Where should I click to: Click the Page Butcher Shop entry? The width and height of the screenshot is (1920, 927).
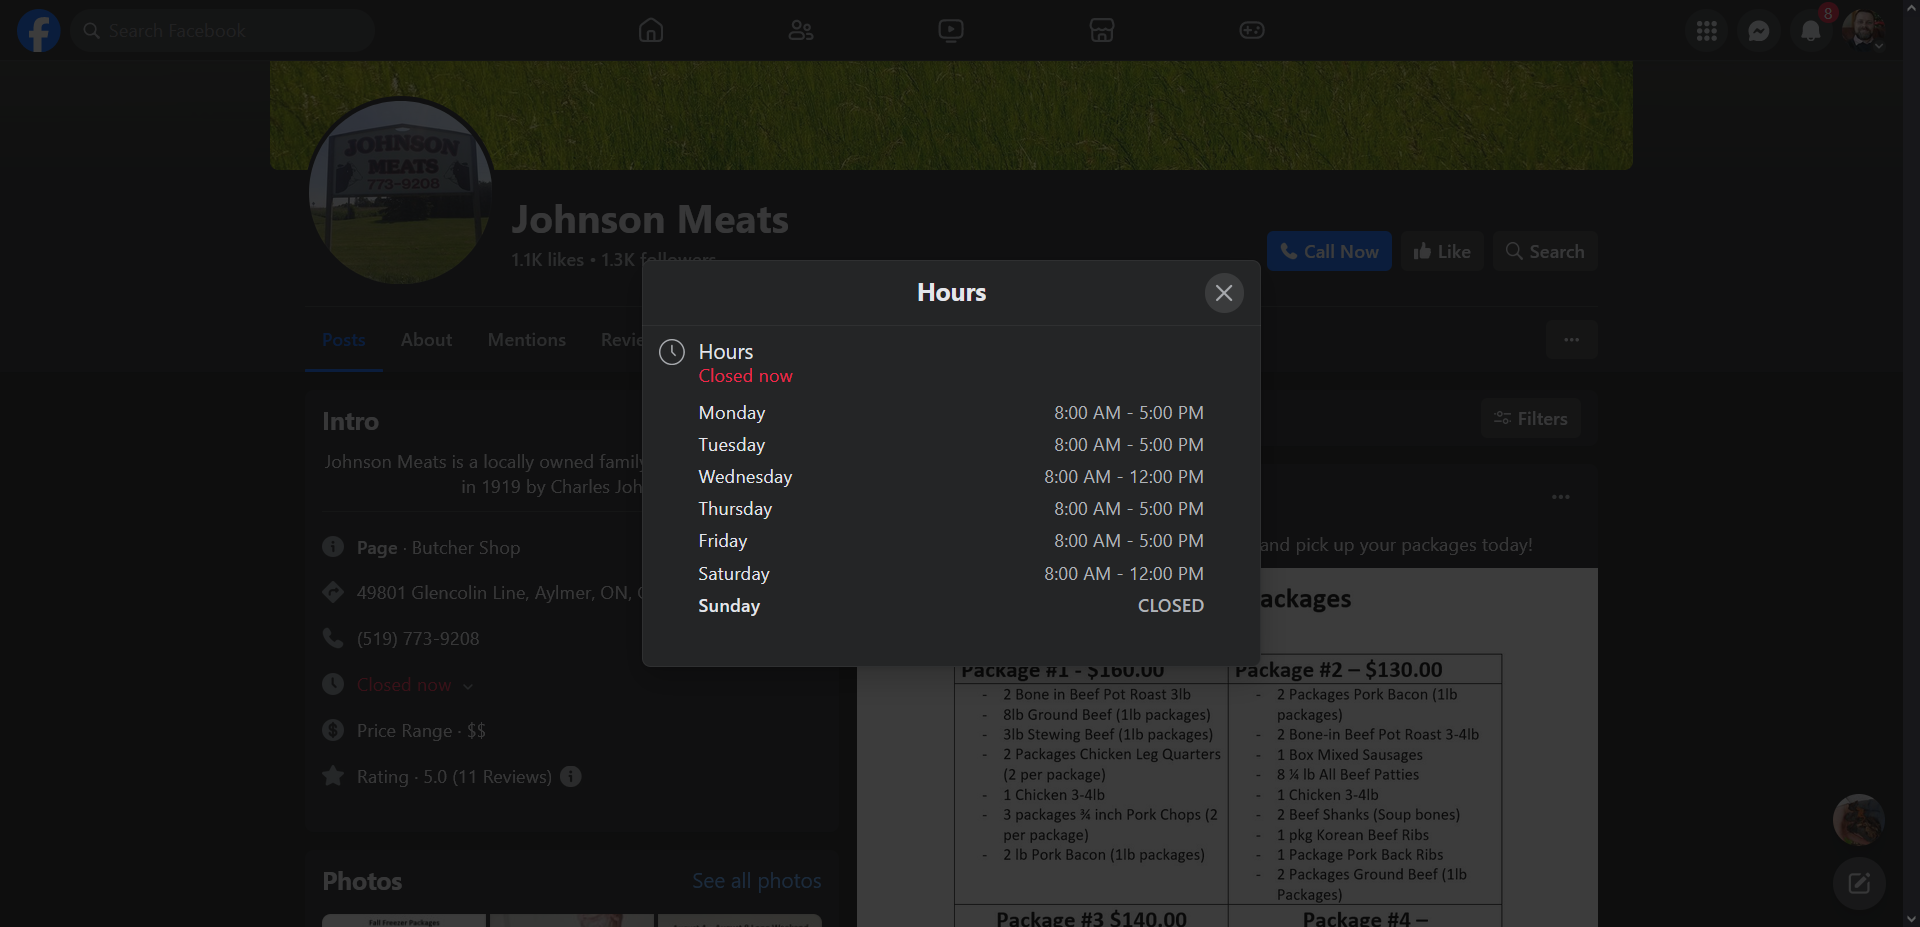[x=438, y=548]
